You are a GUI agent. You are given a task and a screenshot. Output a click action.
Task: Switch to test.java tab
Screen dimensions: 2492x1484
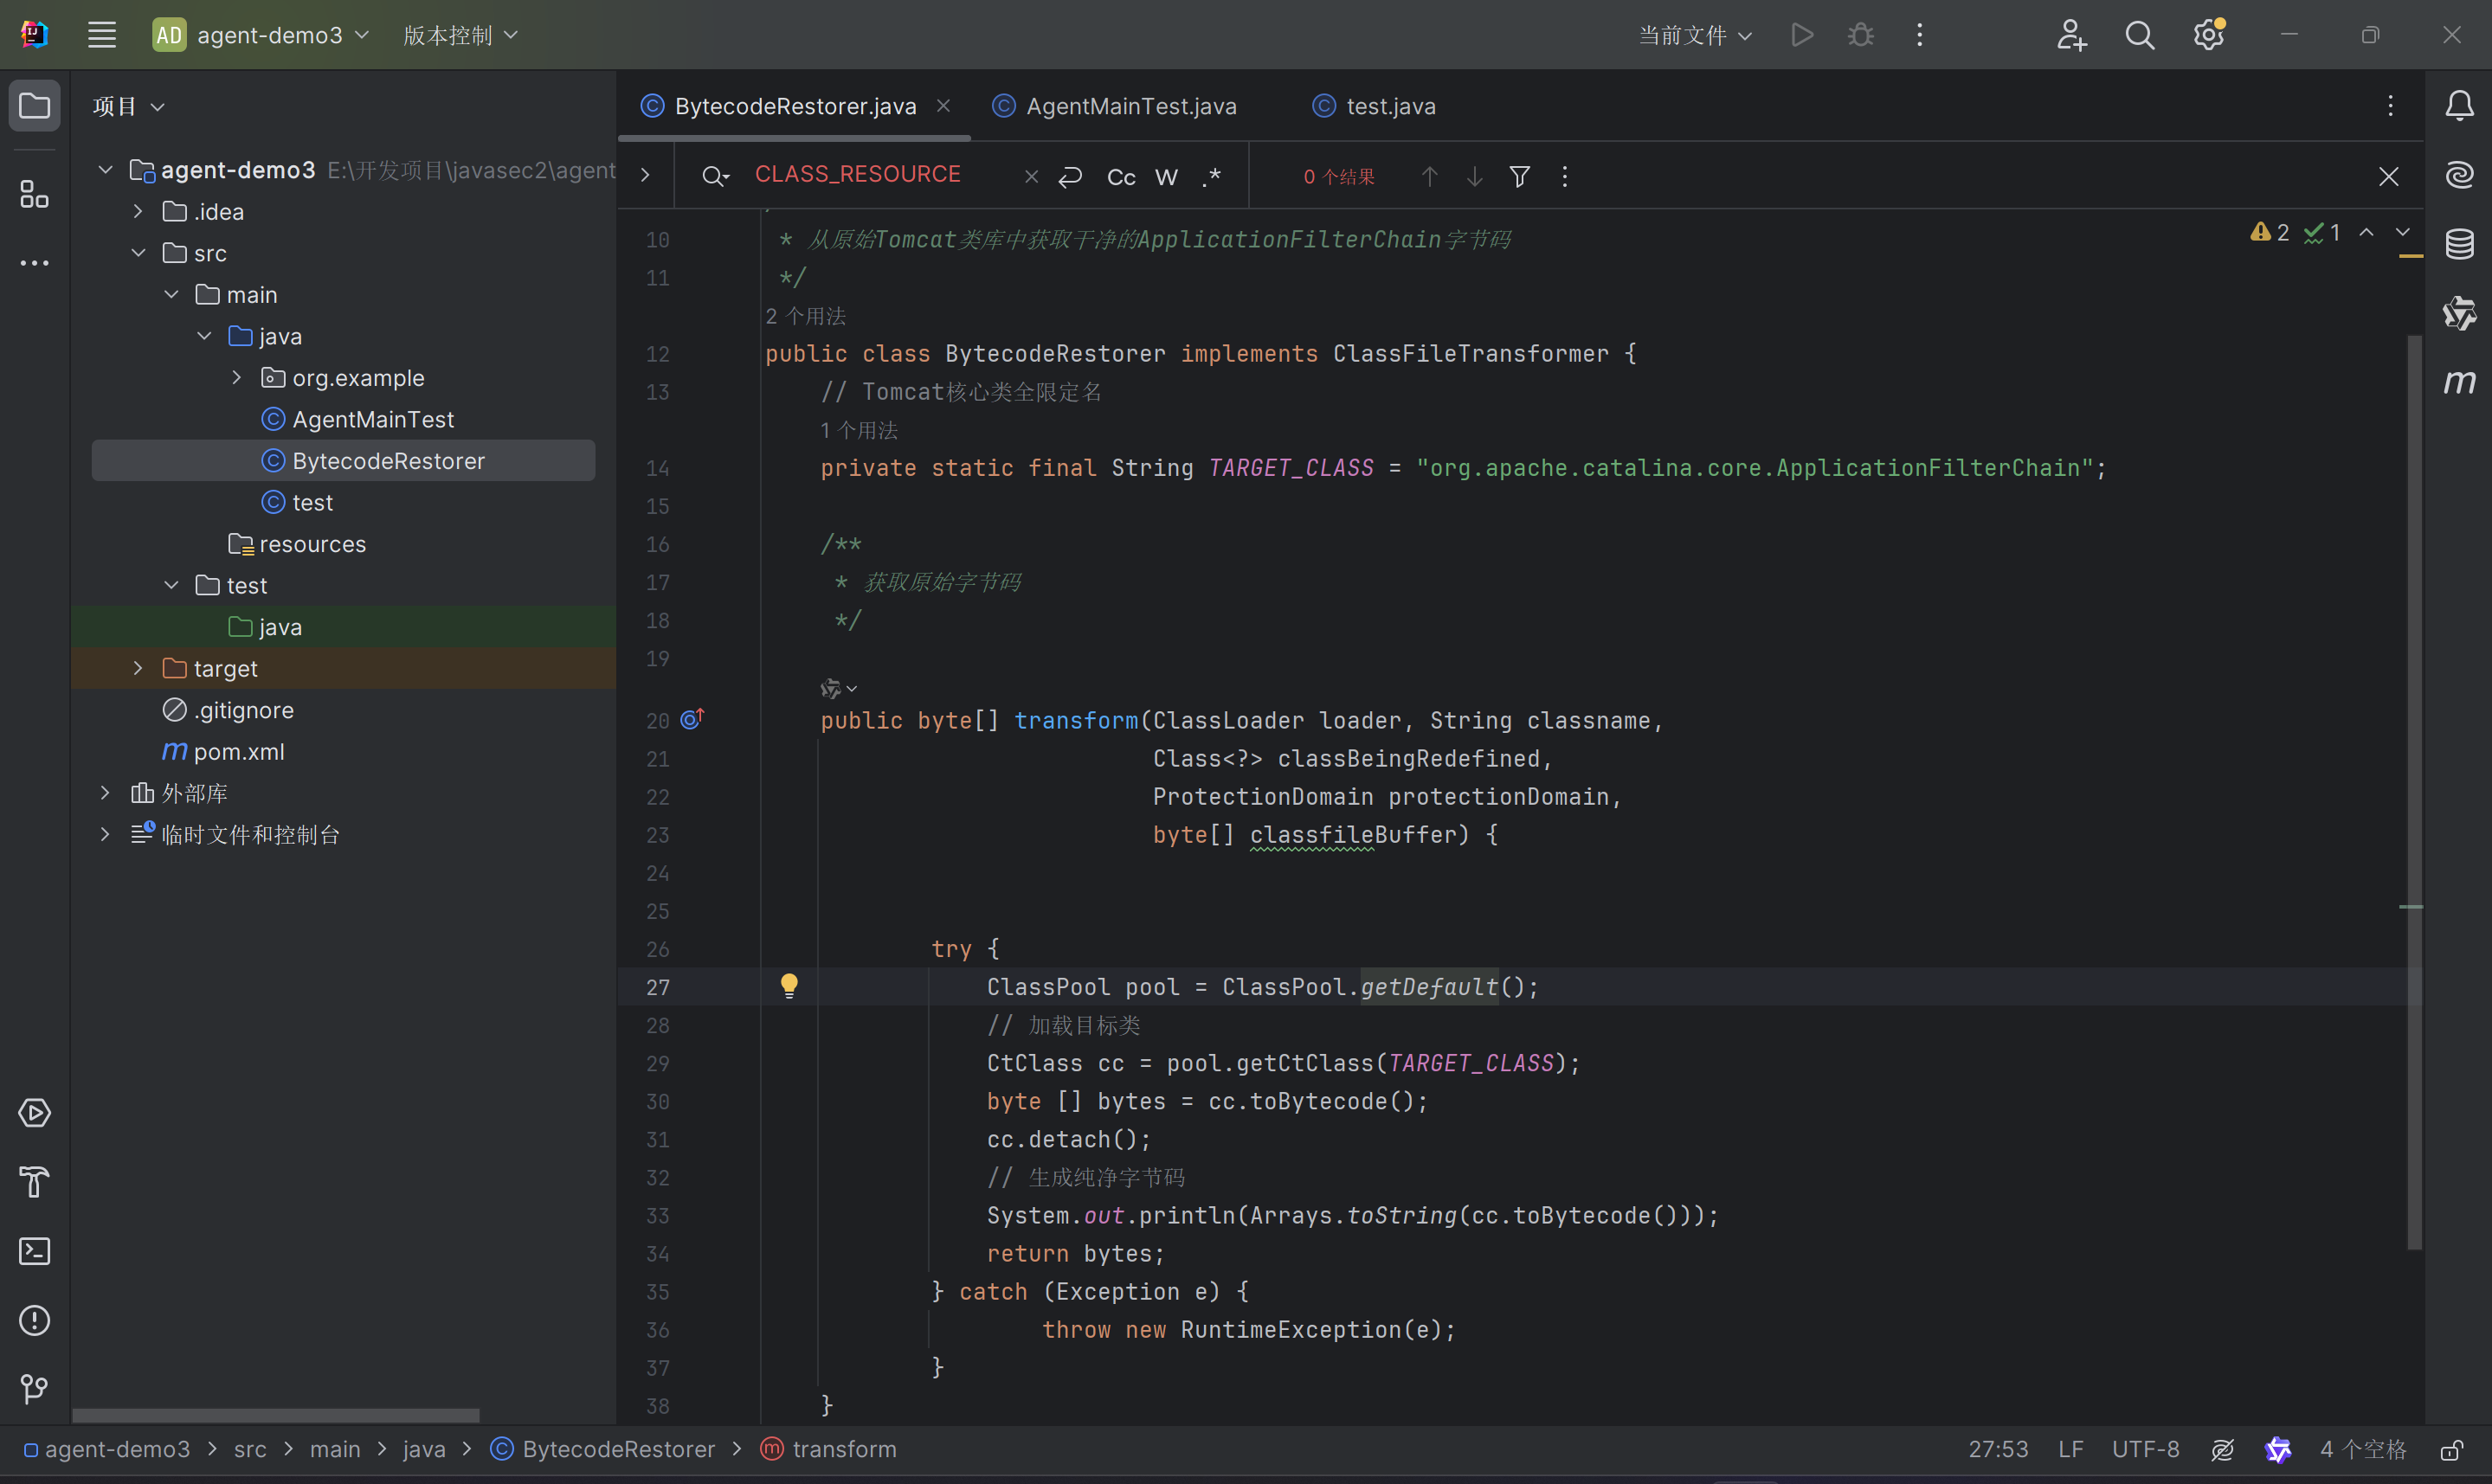click(1389, 106)
